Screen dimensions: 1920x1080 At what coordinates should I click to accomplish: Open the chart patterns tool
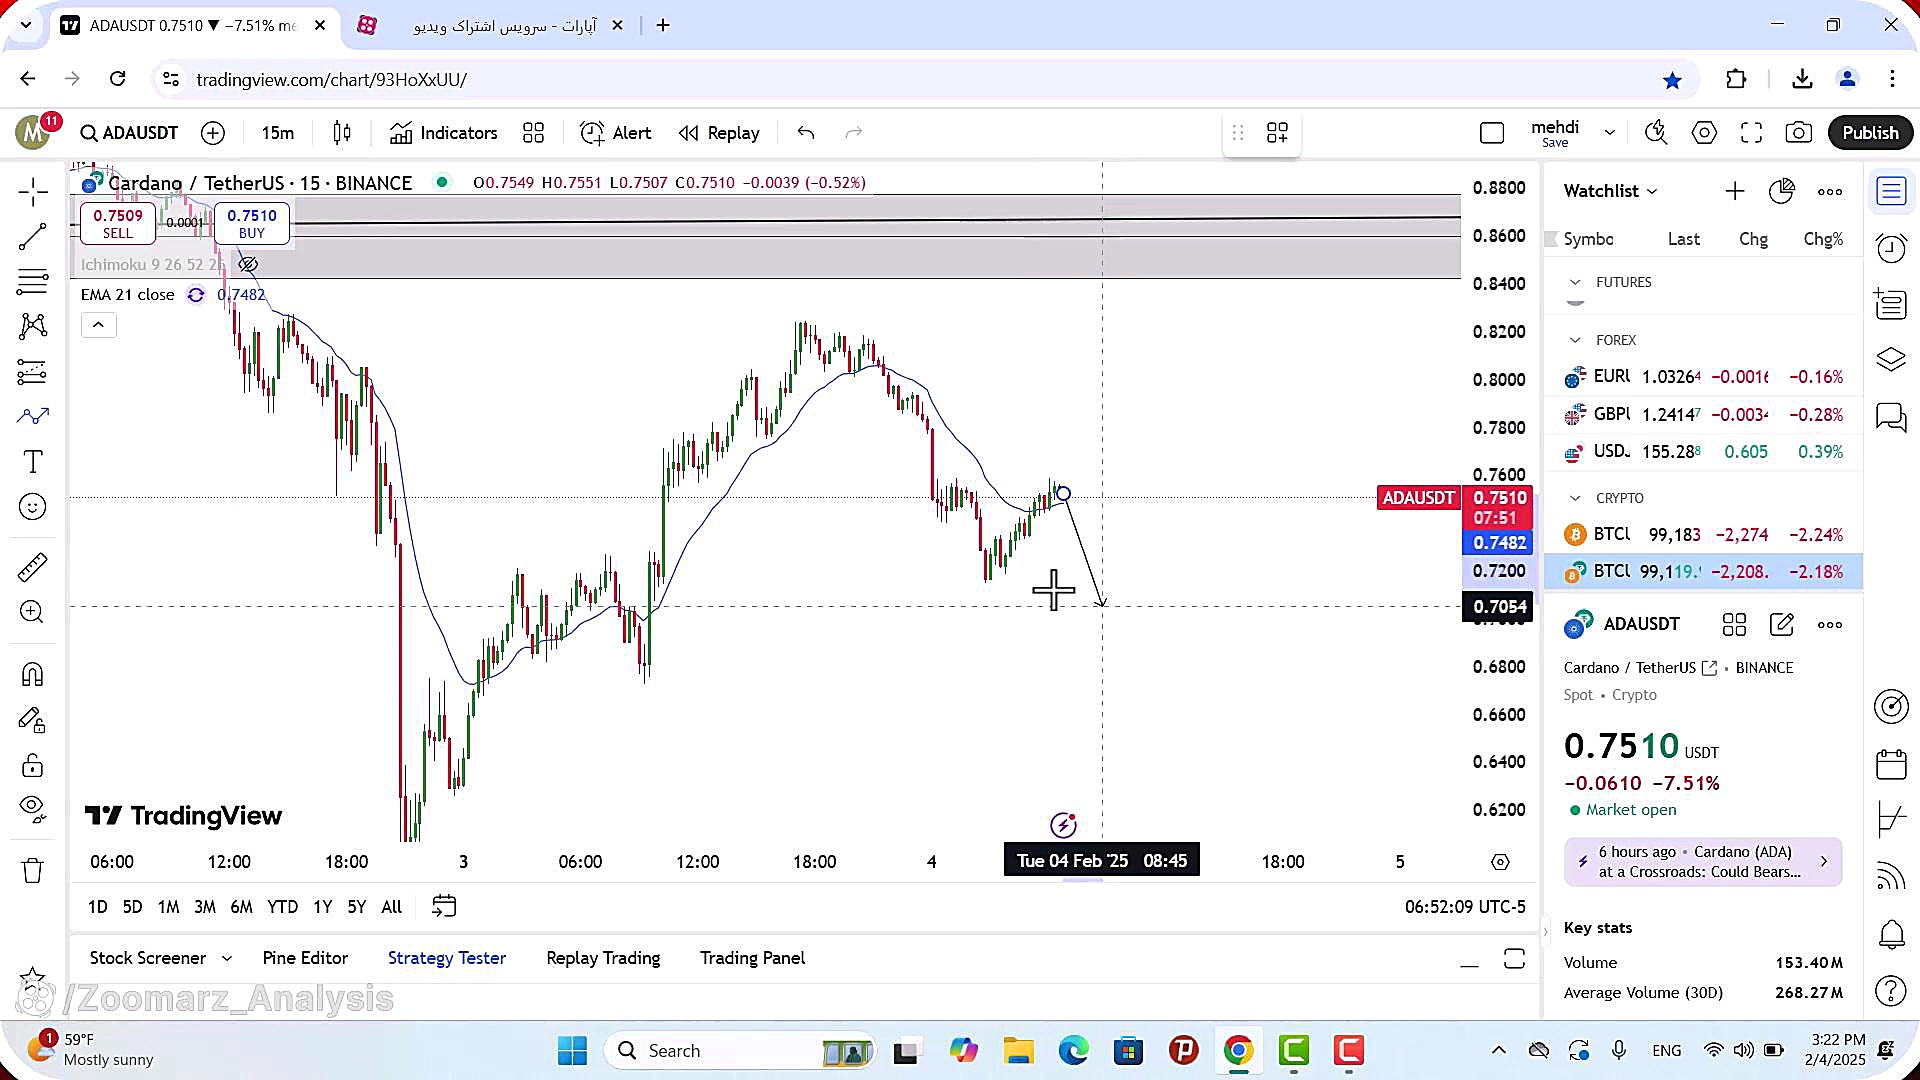pos(32,326)
